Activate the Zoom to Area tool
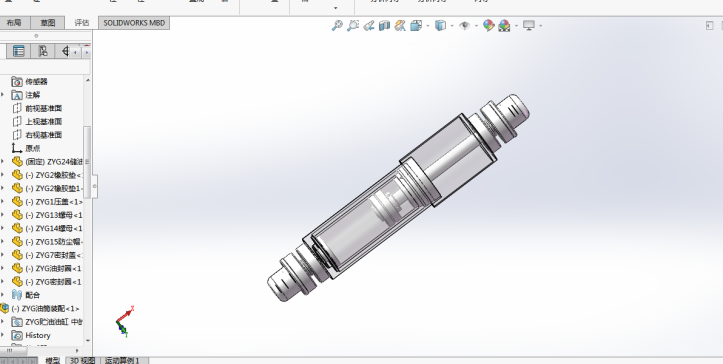 (x=353, y=26)
